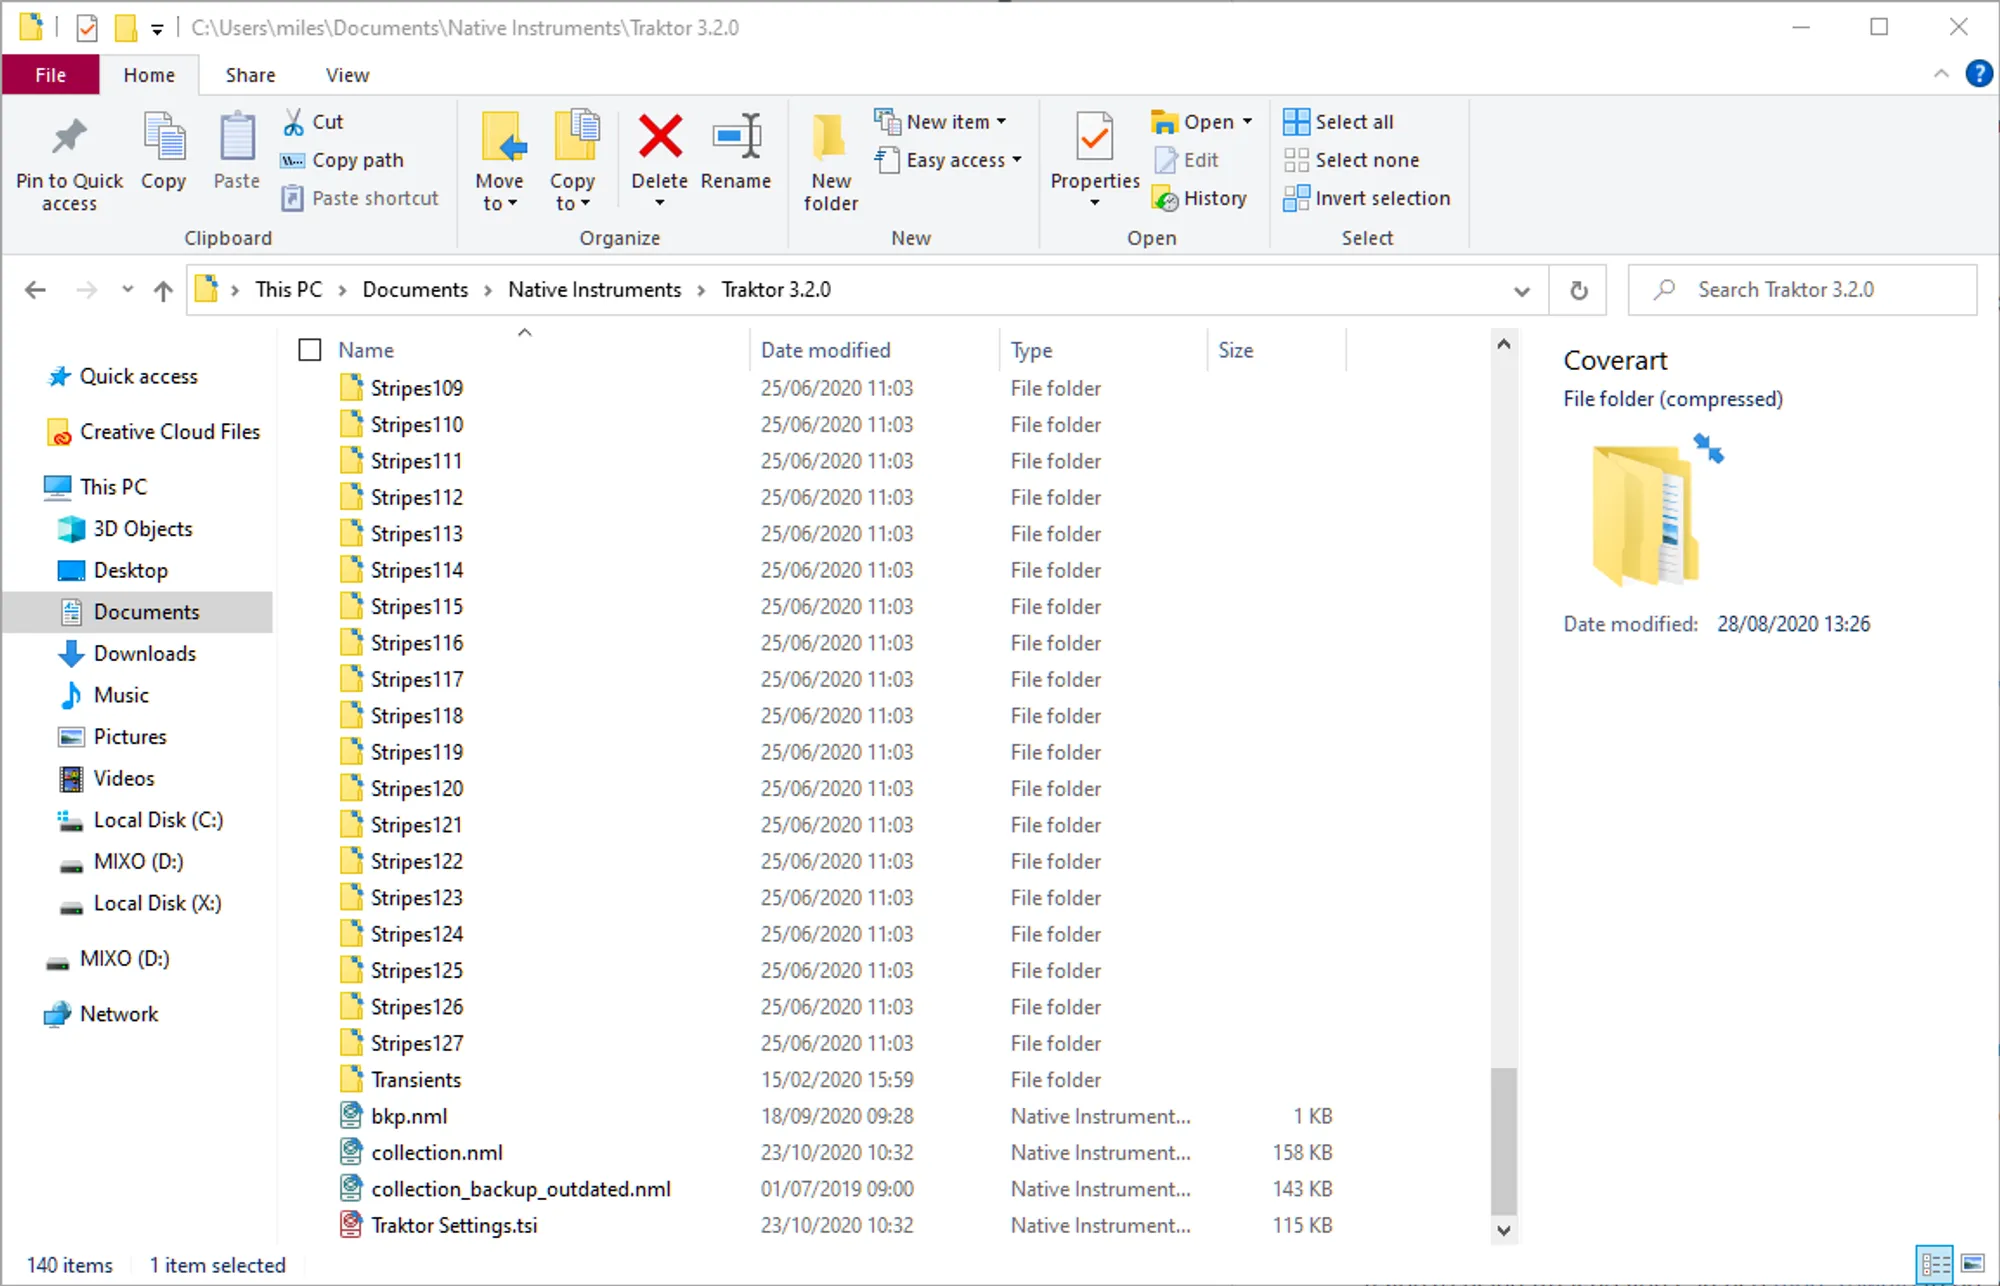The width and height of the screenshot is (2000, 1286).
Task: Click the New folder icon
Action: tap(829, 138)
